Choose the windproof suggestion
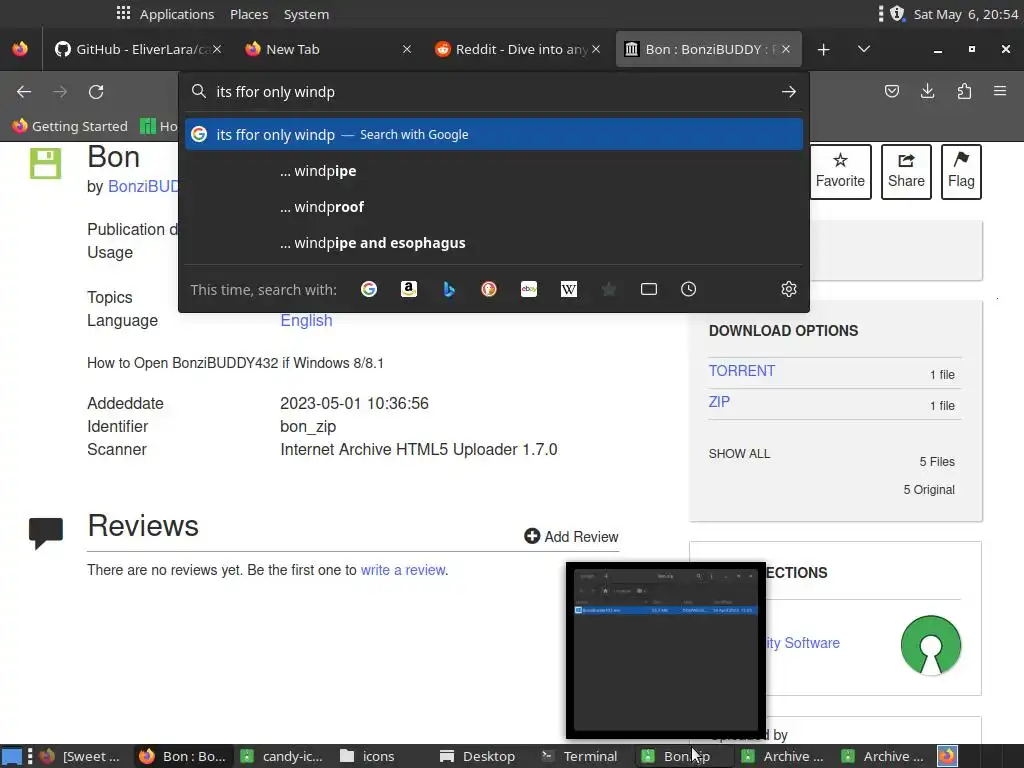The width and height of the screenshot is (1024, 768). tap(494, 207)
